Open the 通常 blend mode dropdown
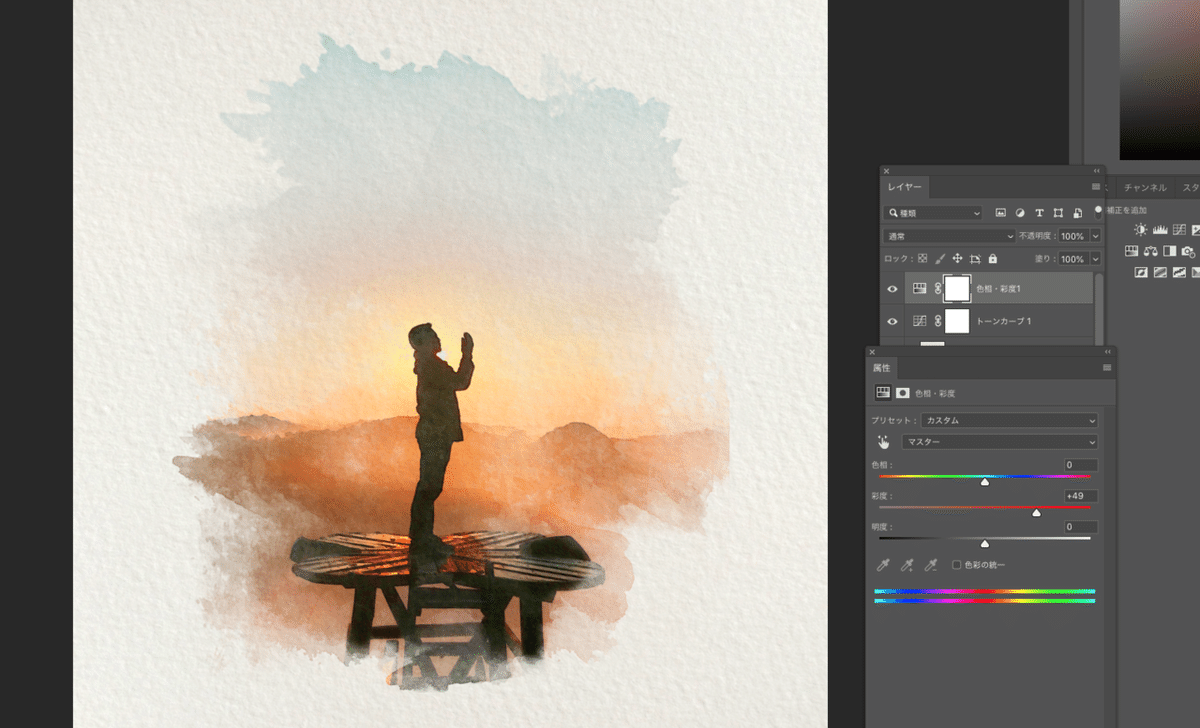This screenshot has width=1200, height=728. [950, 236]
